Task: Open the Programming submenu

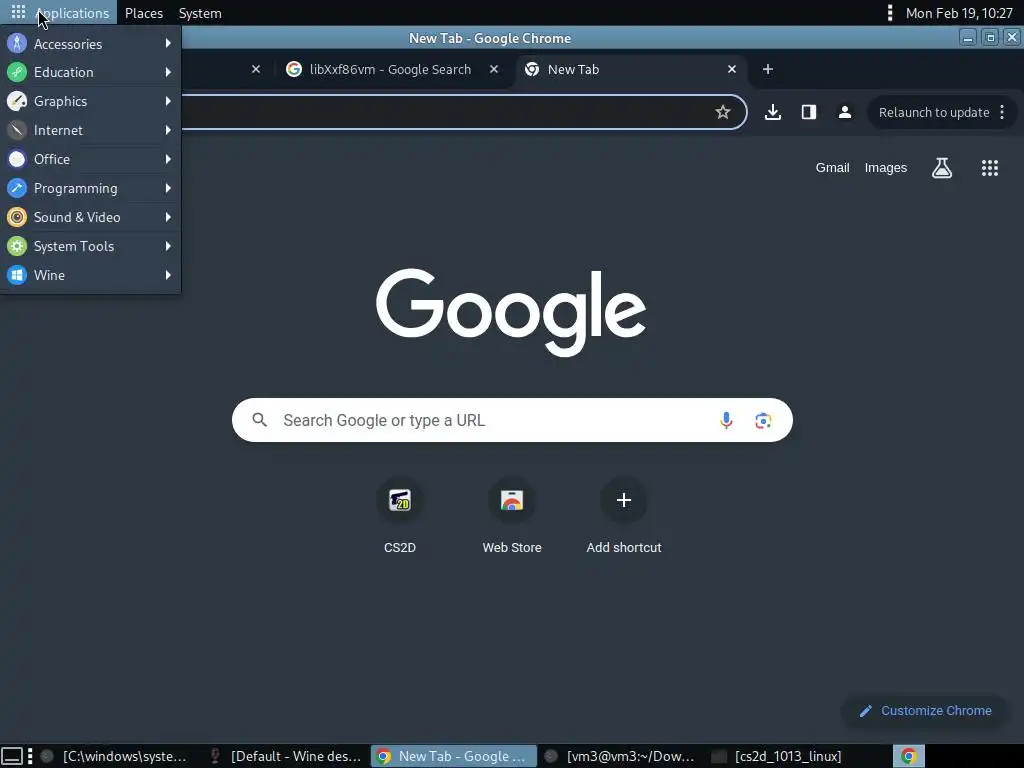Action: coord(90,188)
